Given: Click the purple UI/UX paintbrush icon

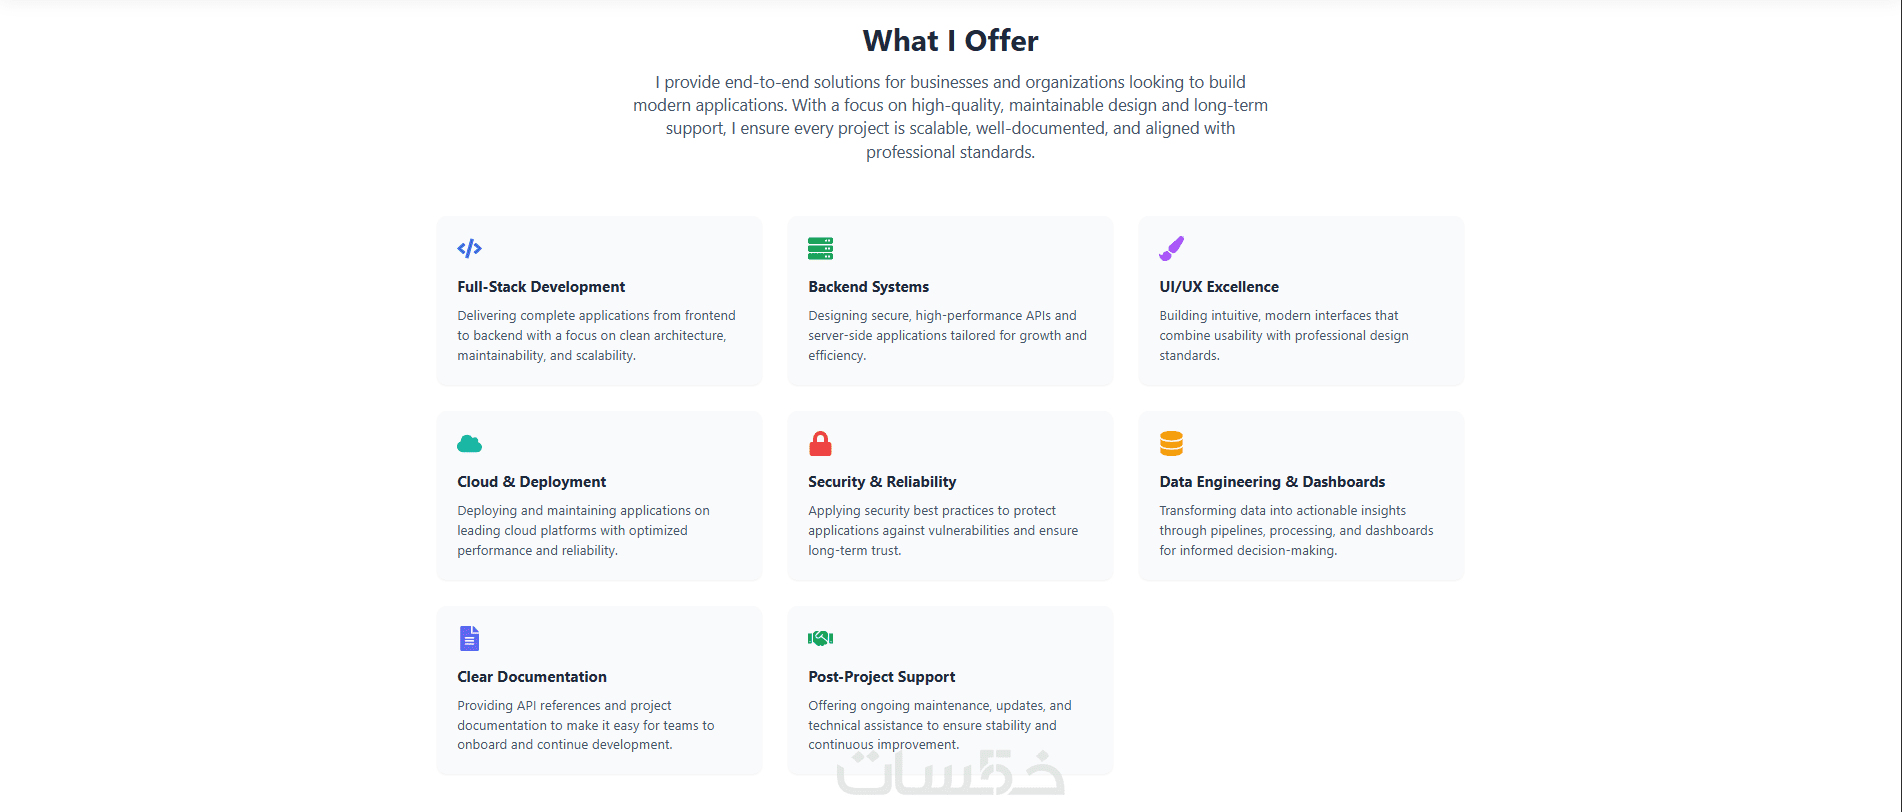Looking at the screenshot, I should 1171,248.
